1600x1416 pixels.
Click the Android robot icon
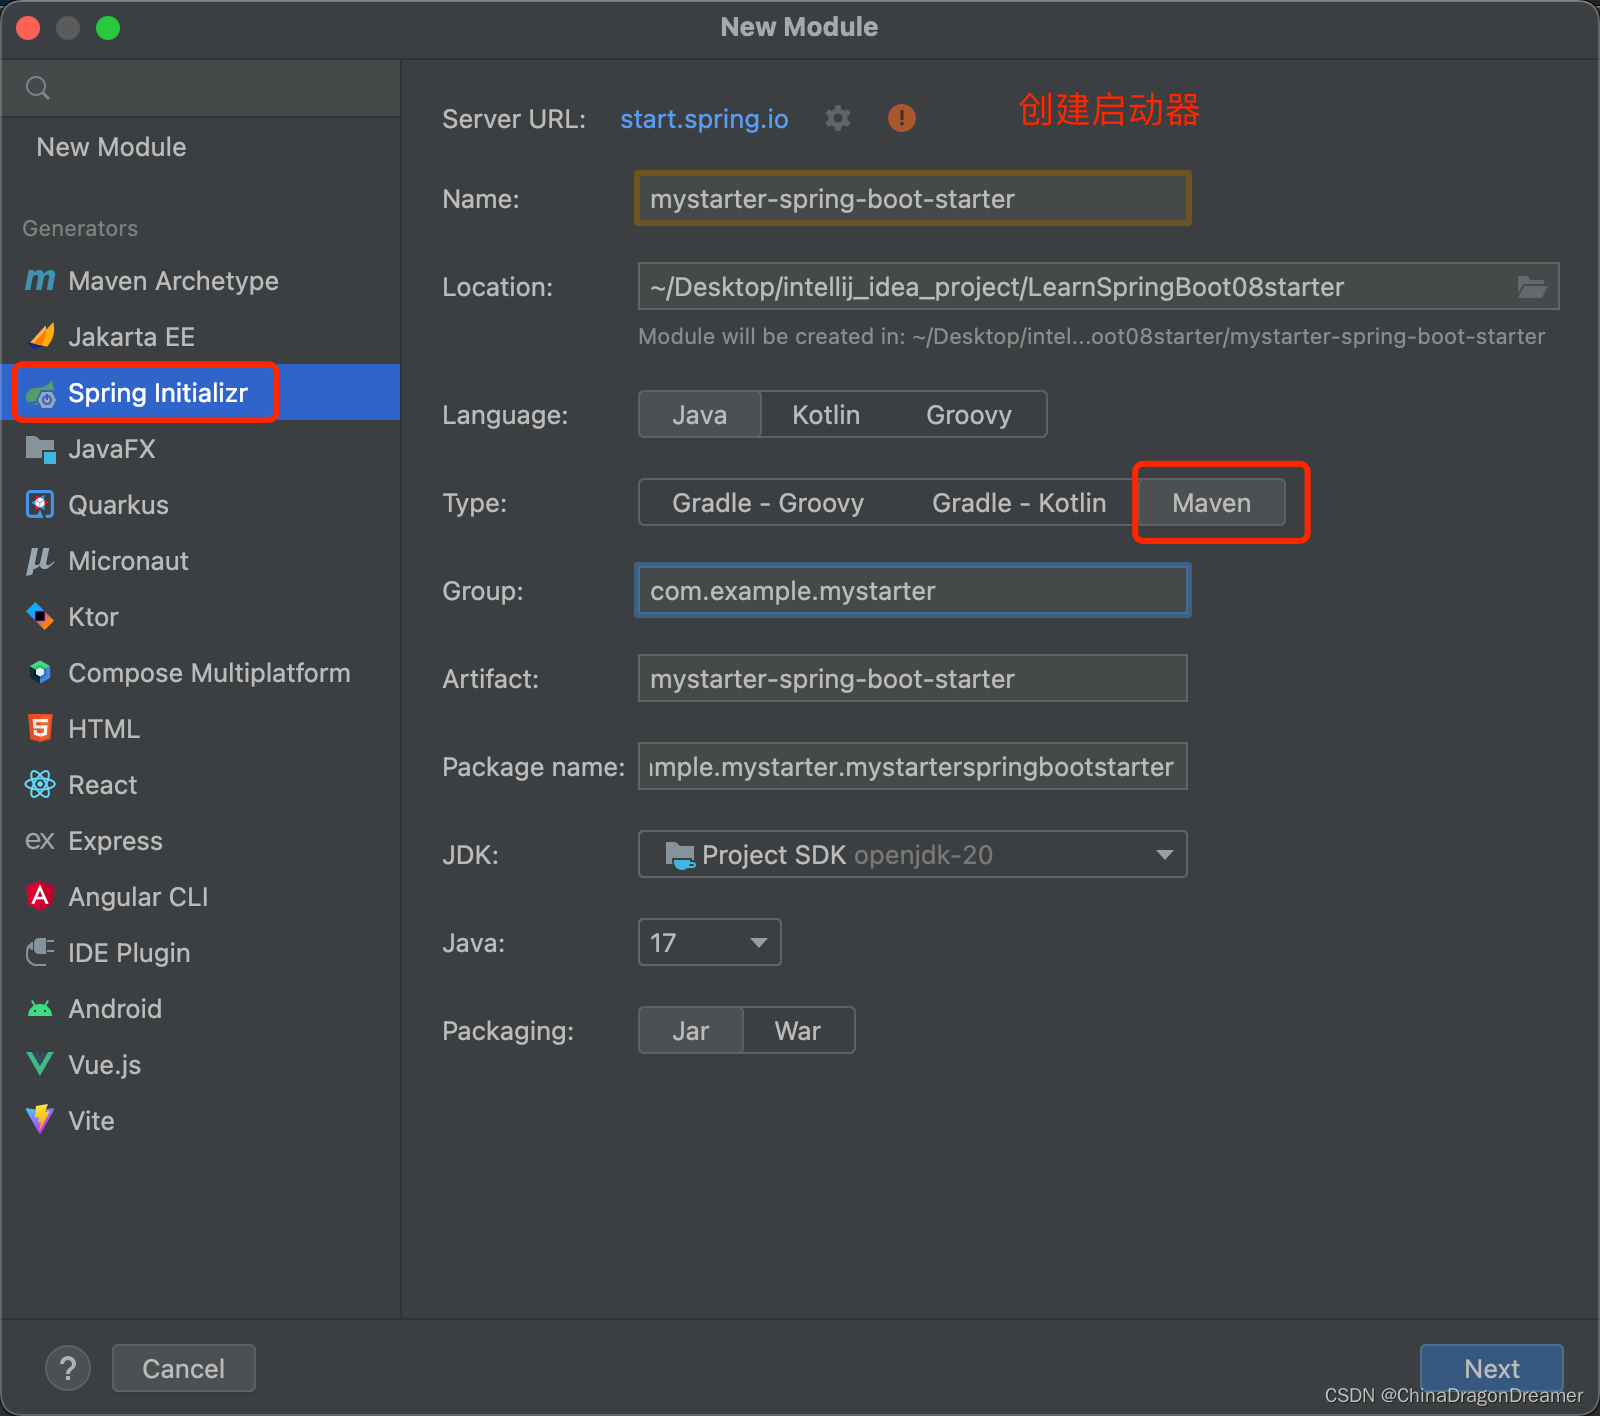click(x=40, y=1008)
